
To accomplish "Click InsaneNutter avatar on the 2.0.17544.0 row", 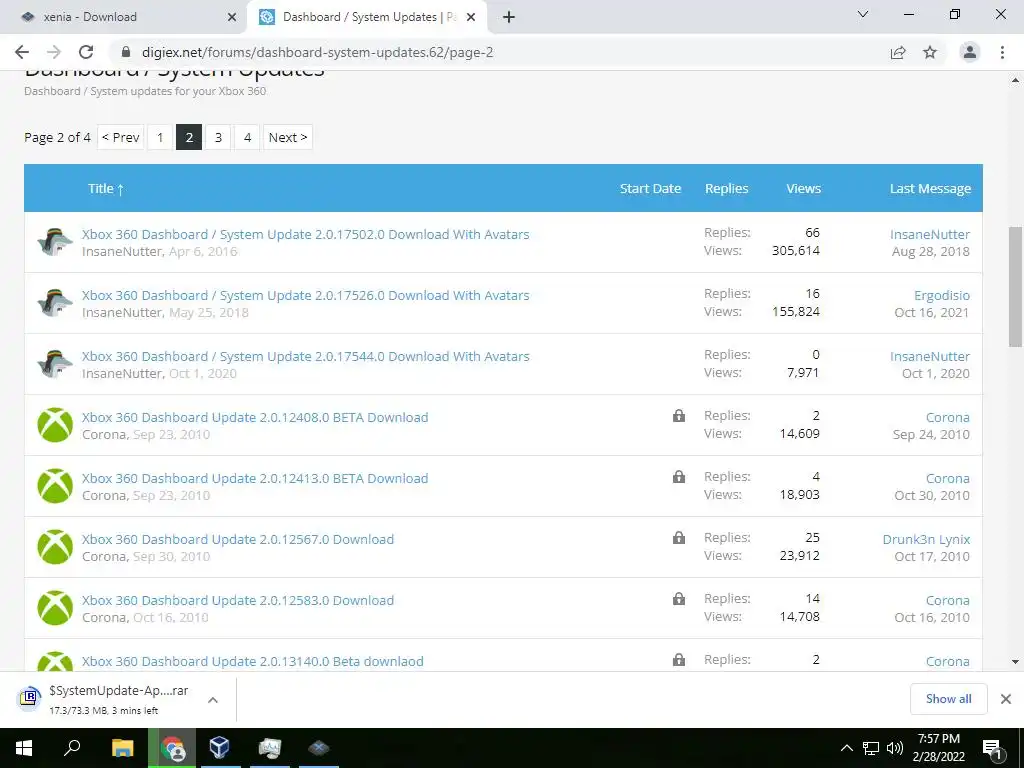I will pos(55,364).
